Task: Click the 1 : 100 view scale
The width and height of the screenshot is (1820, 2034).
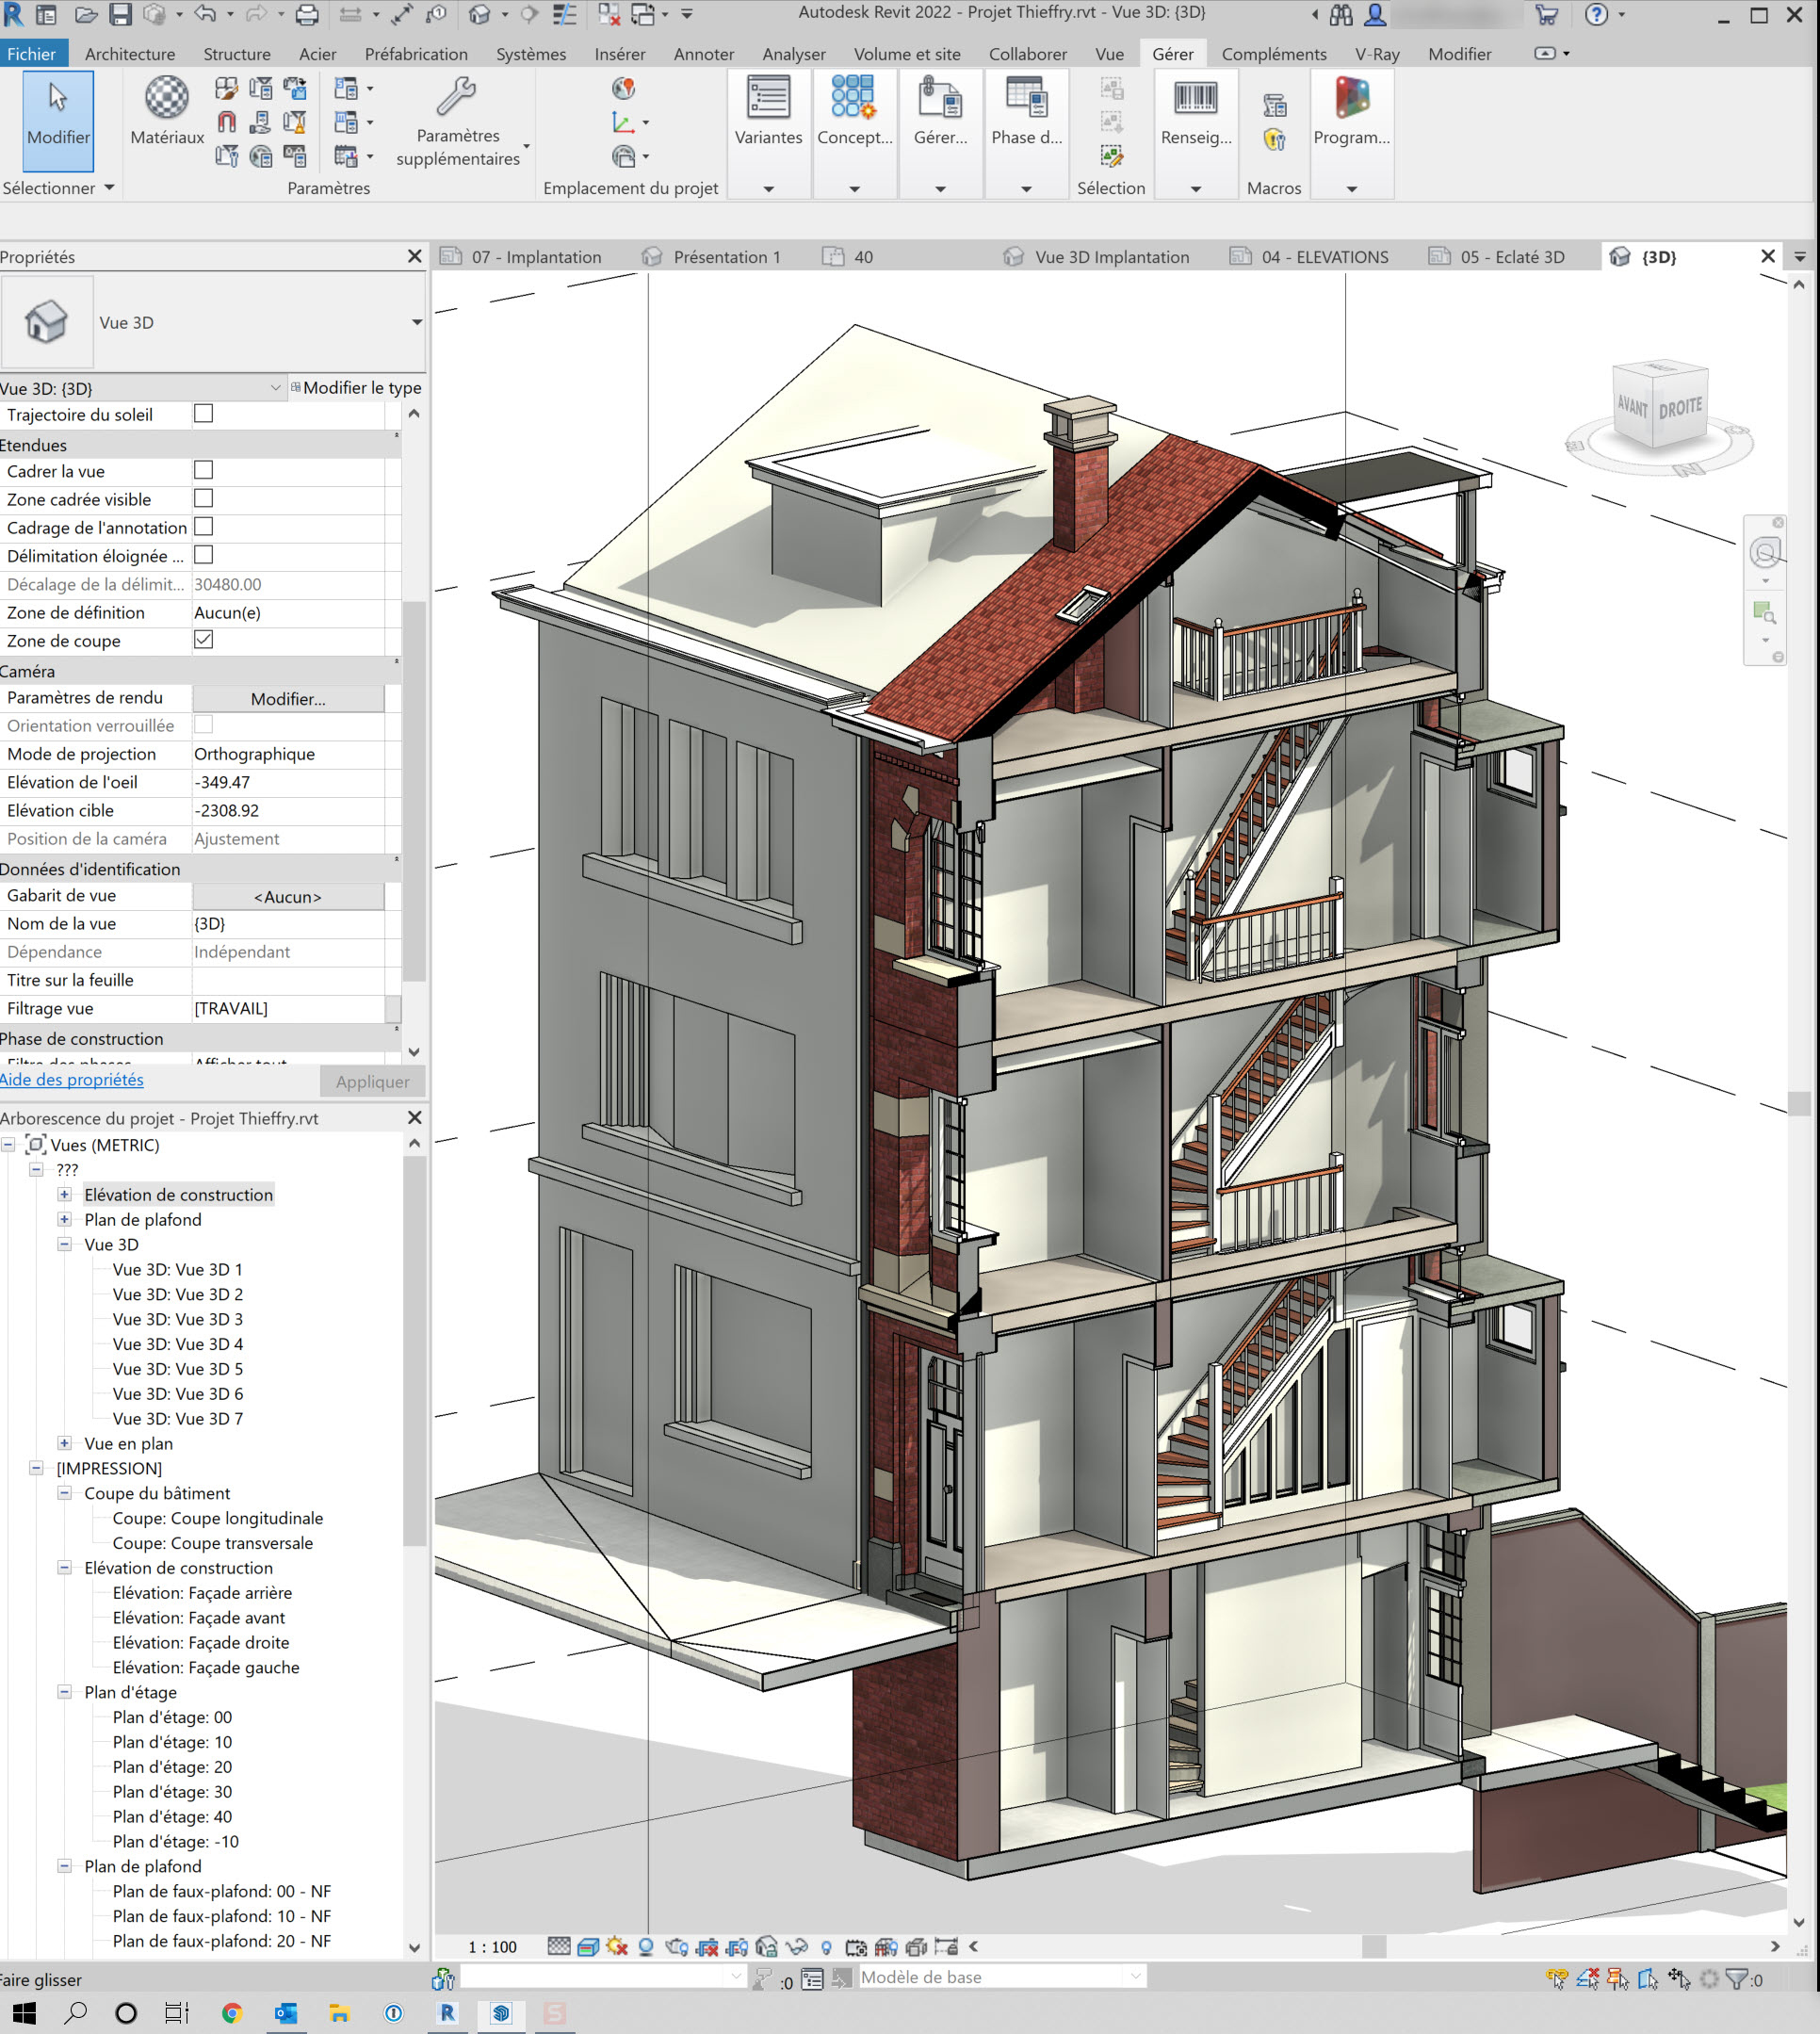Action: (x=492, y=1947)
